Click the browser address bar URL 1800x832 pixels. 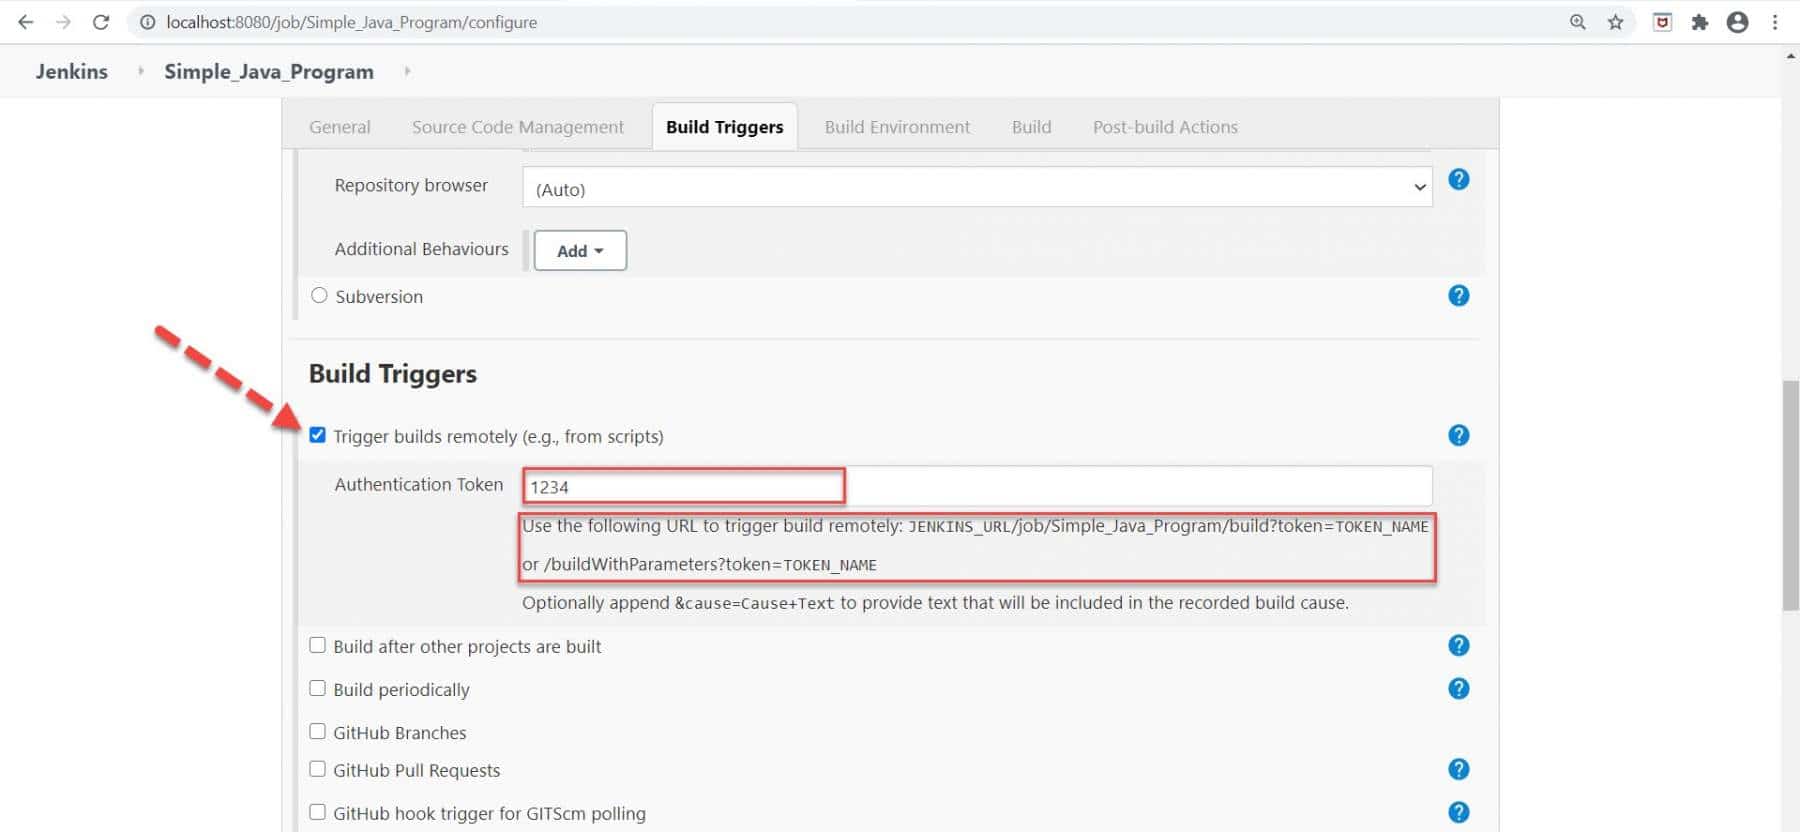(x=352, y=22)
